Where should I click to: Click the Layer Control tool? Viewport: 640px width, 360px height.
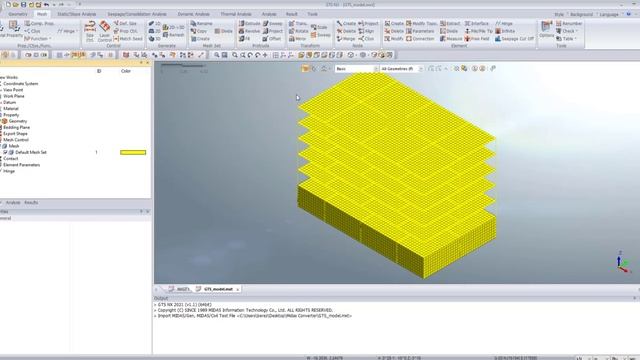pos(104,31)
